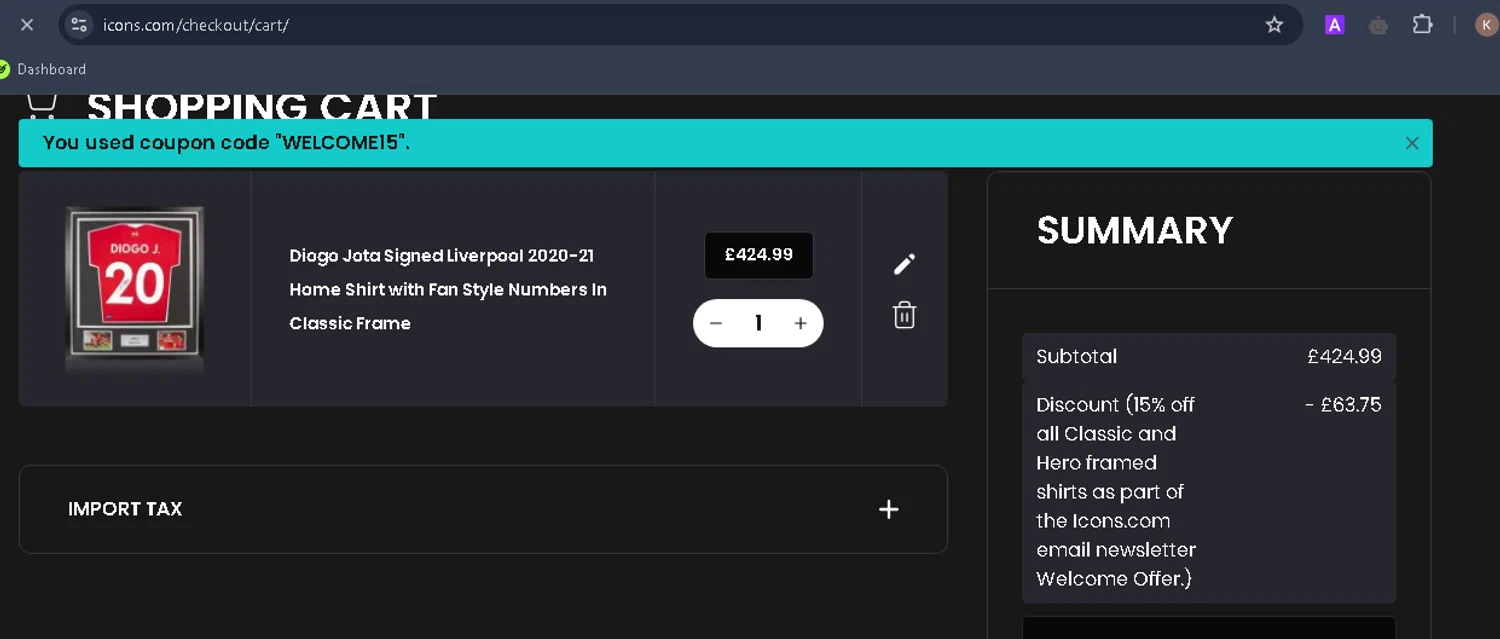1500x639 pixels.
Task: Bookmark this page with star icon
Action: 1274,25
